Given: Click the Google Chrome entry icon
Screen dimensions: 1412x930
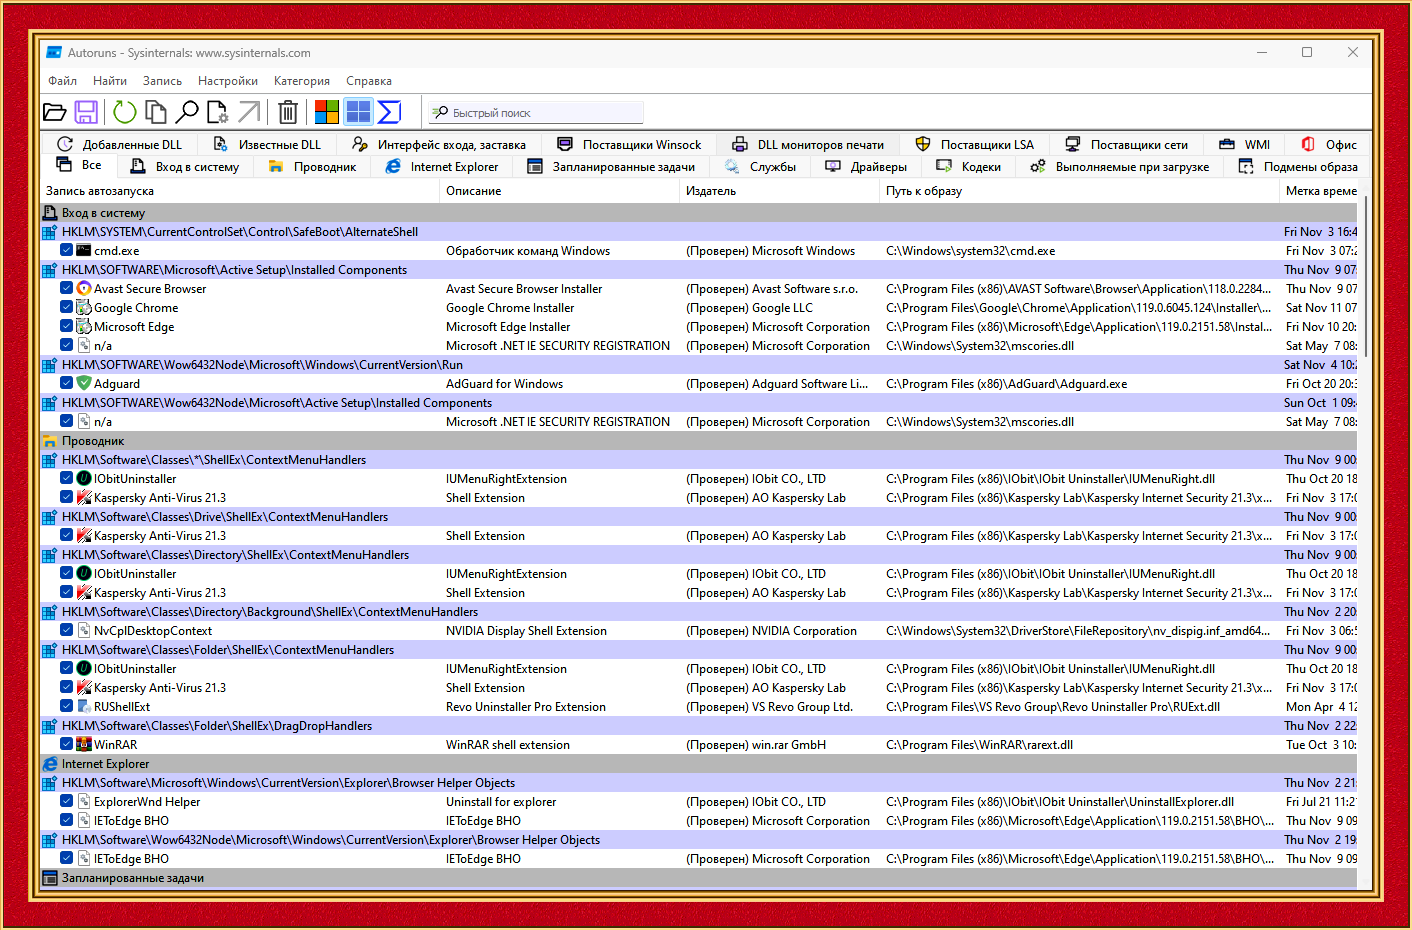Looking at the screenshot, I should click(x=84, y=308).
